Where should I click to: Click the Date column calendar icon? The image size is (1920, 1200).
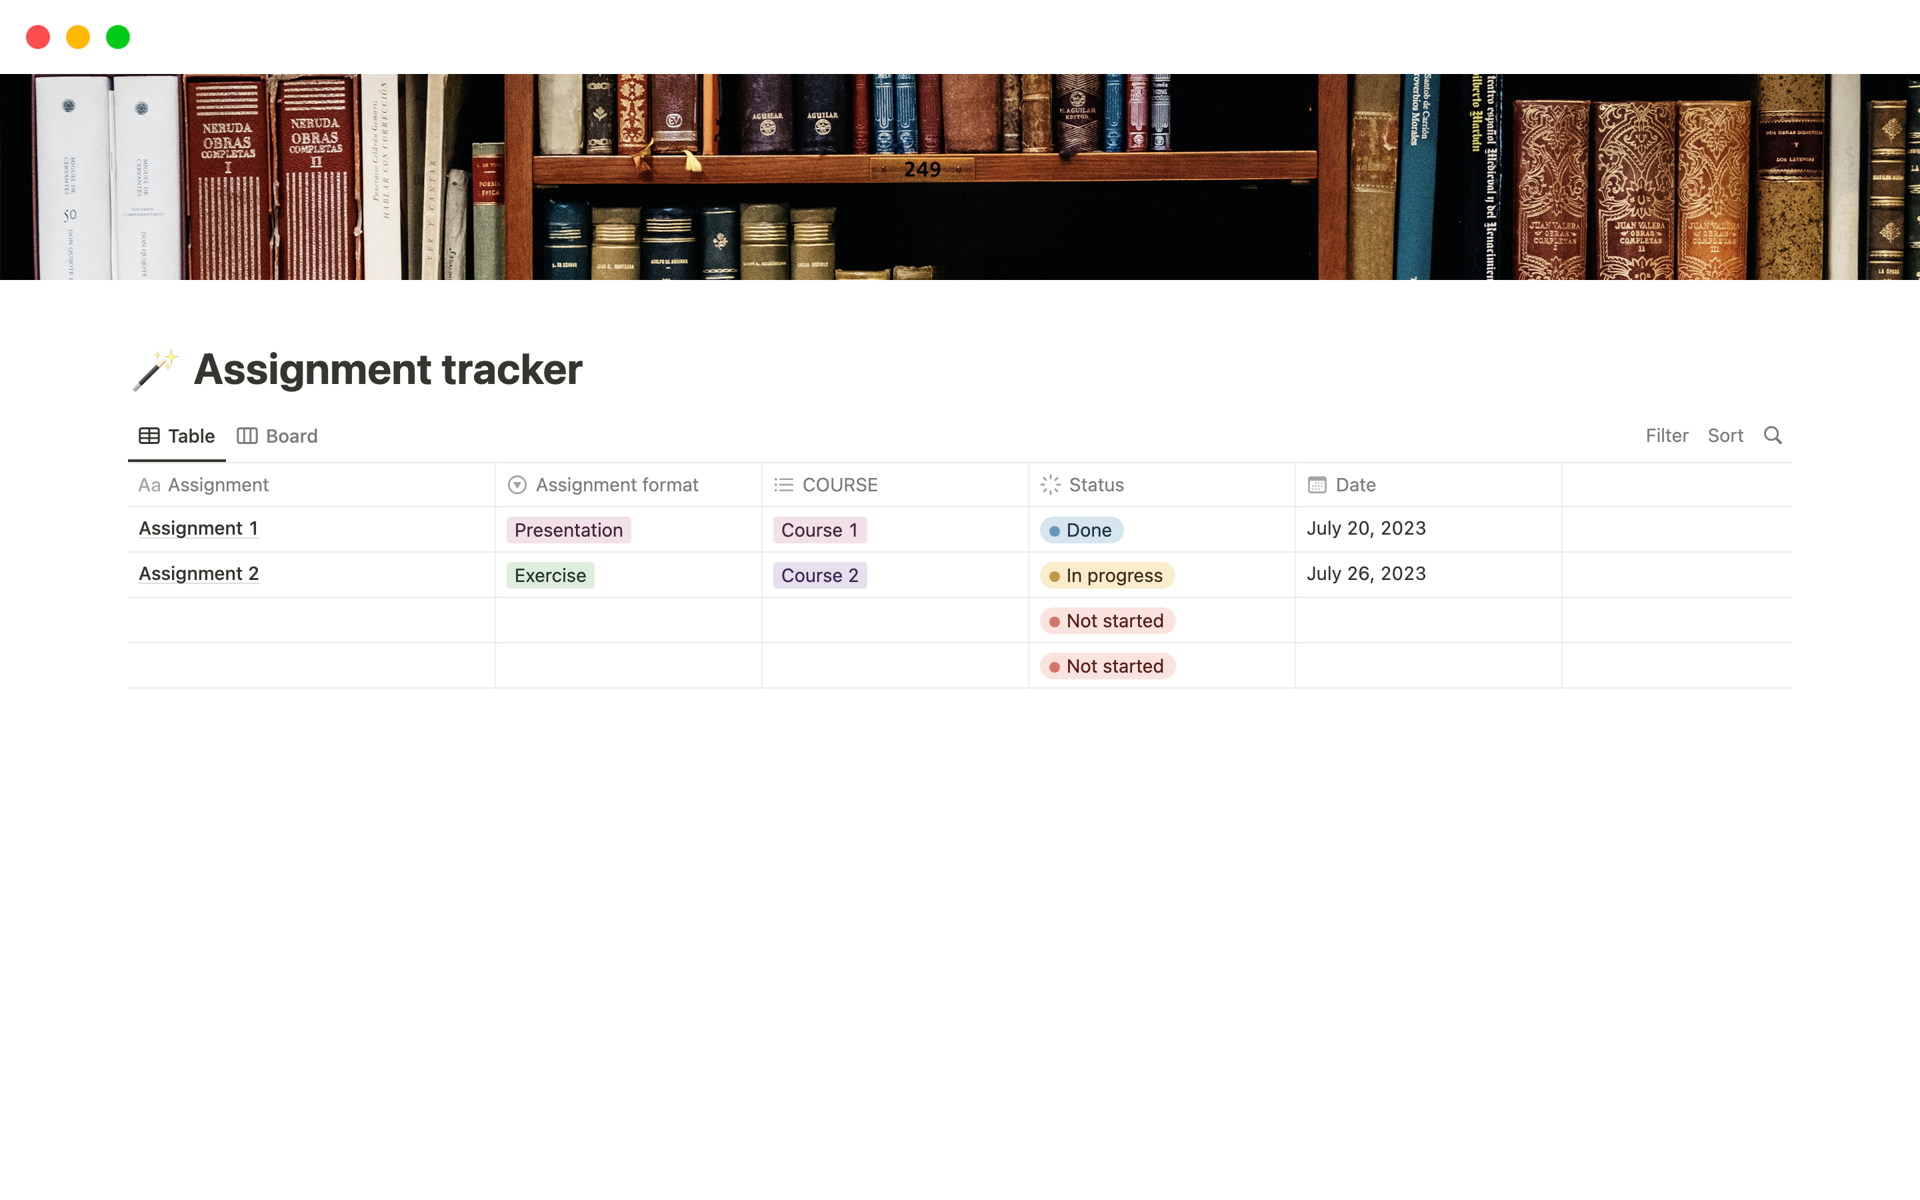[x=1316, y=485]
